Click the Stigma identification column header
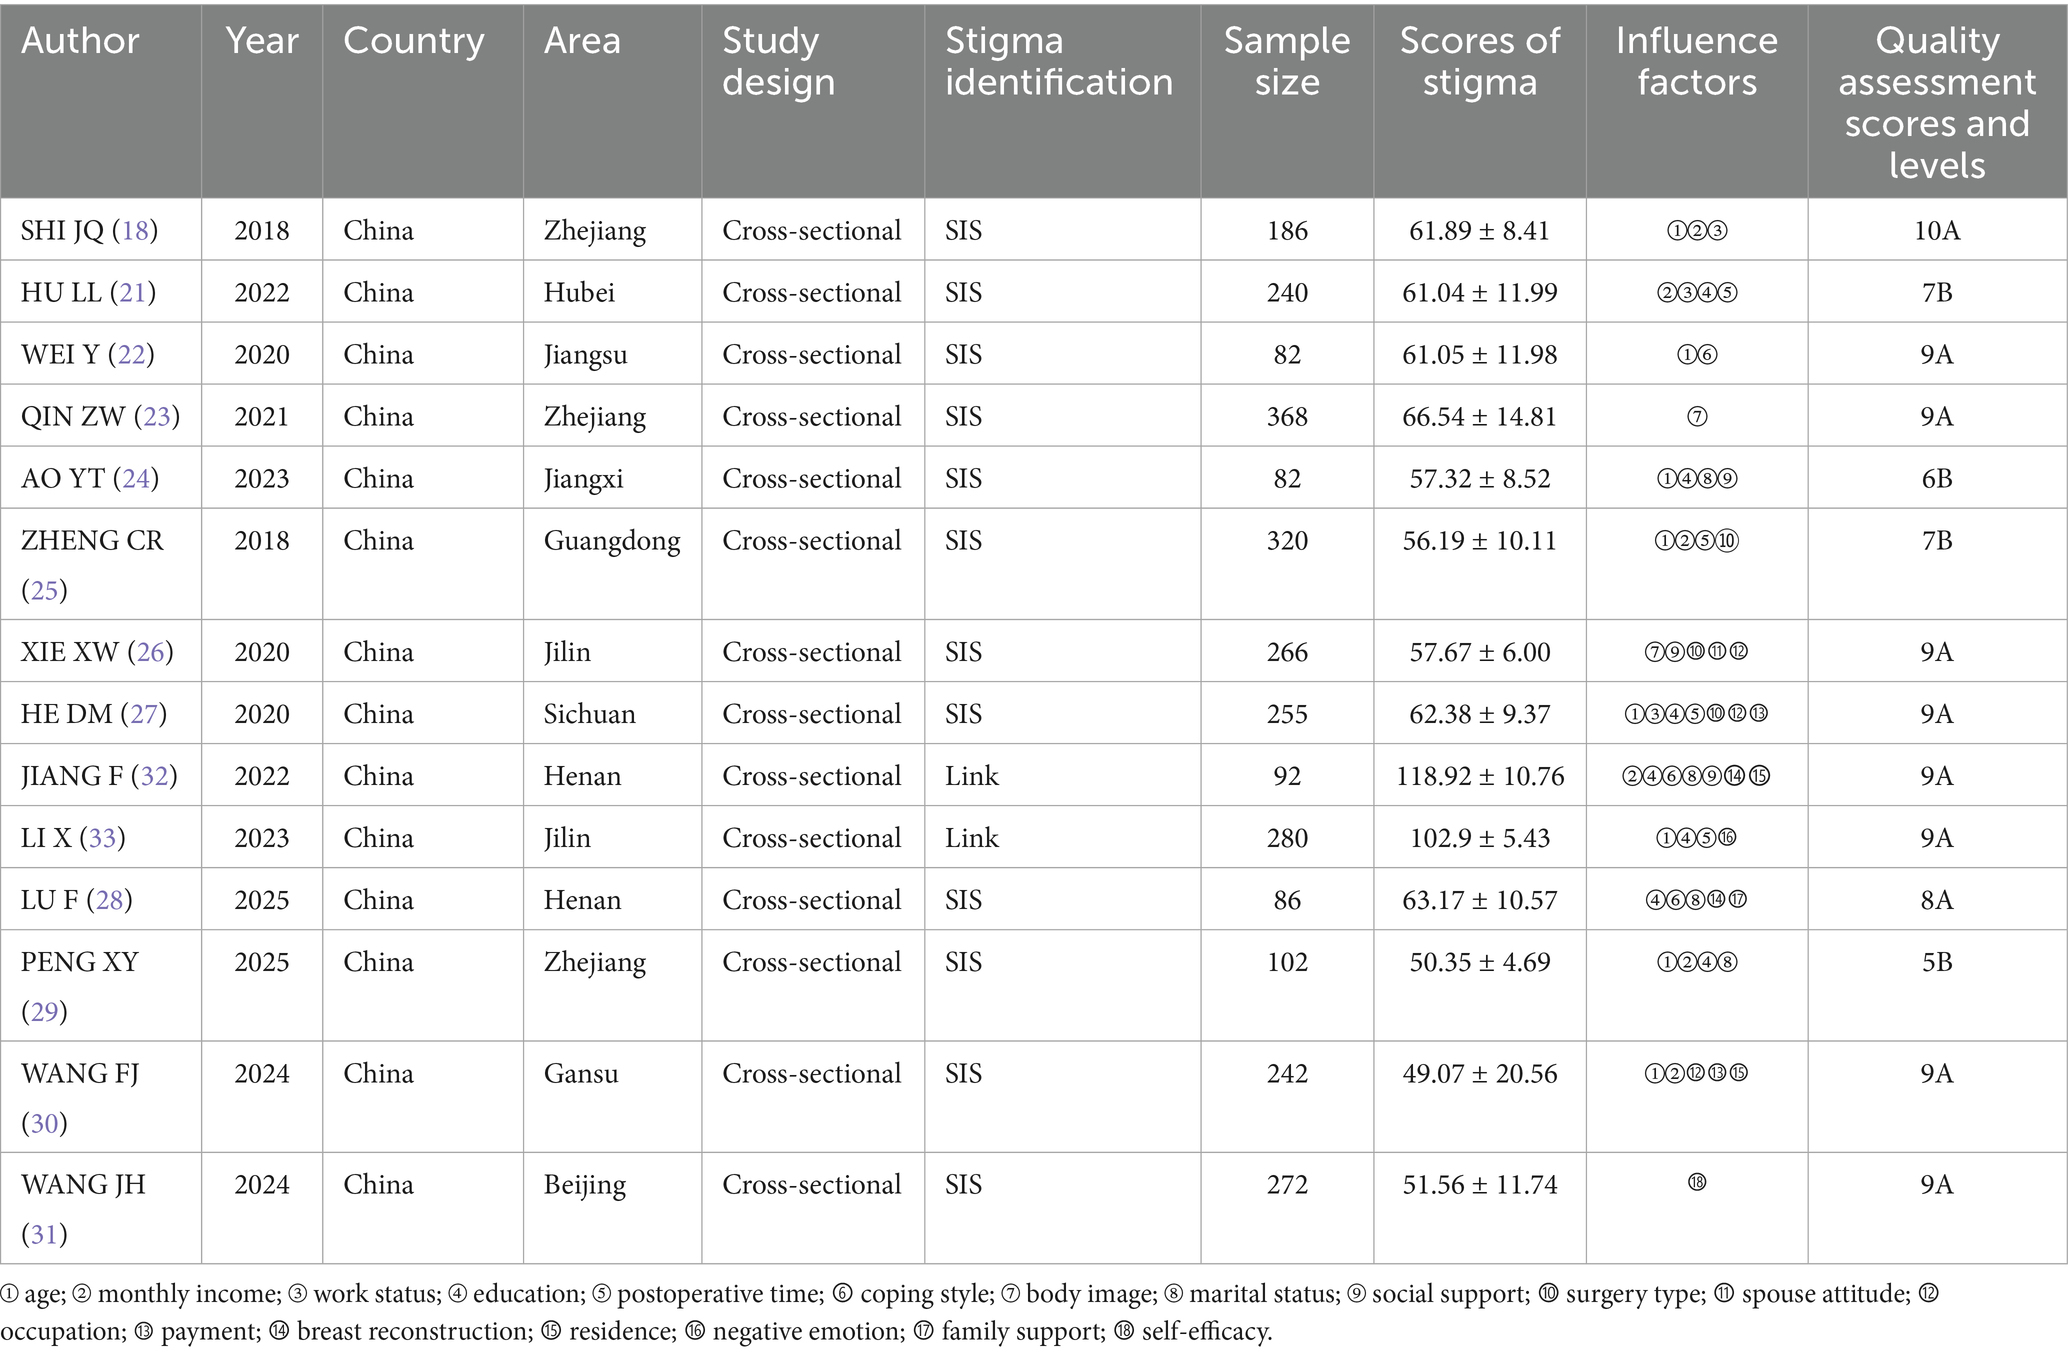This screenshot has width=2068, height=1365. coord(1058,62)
